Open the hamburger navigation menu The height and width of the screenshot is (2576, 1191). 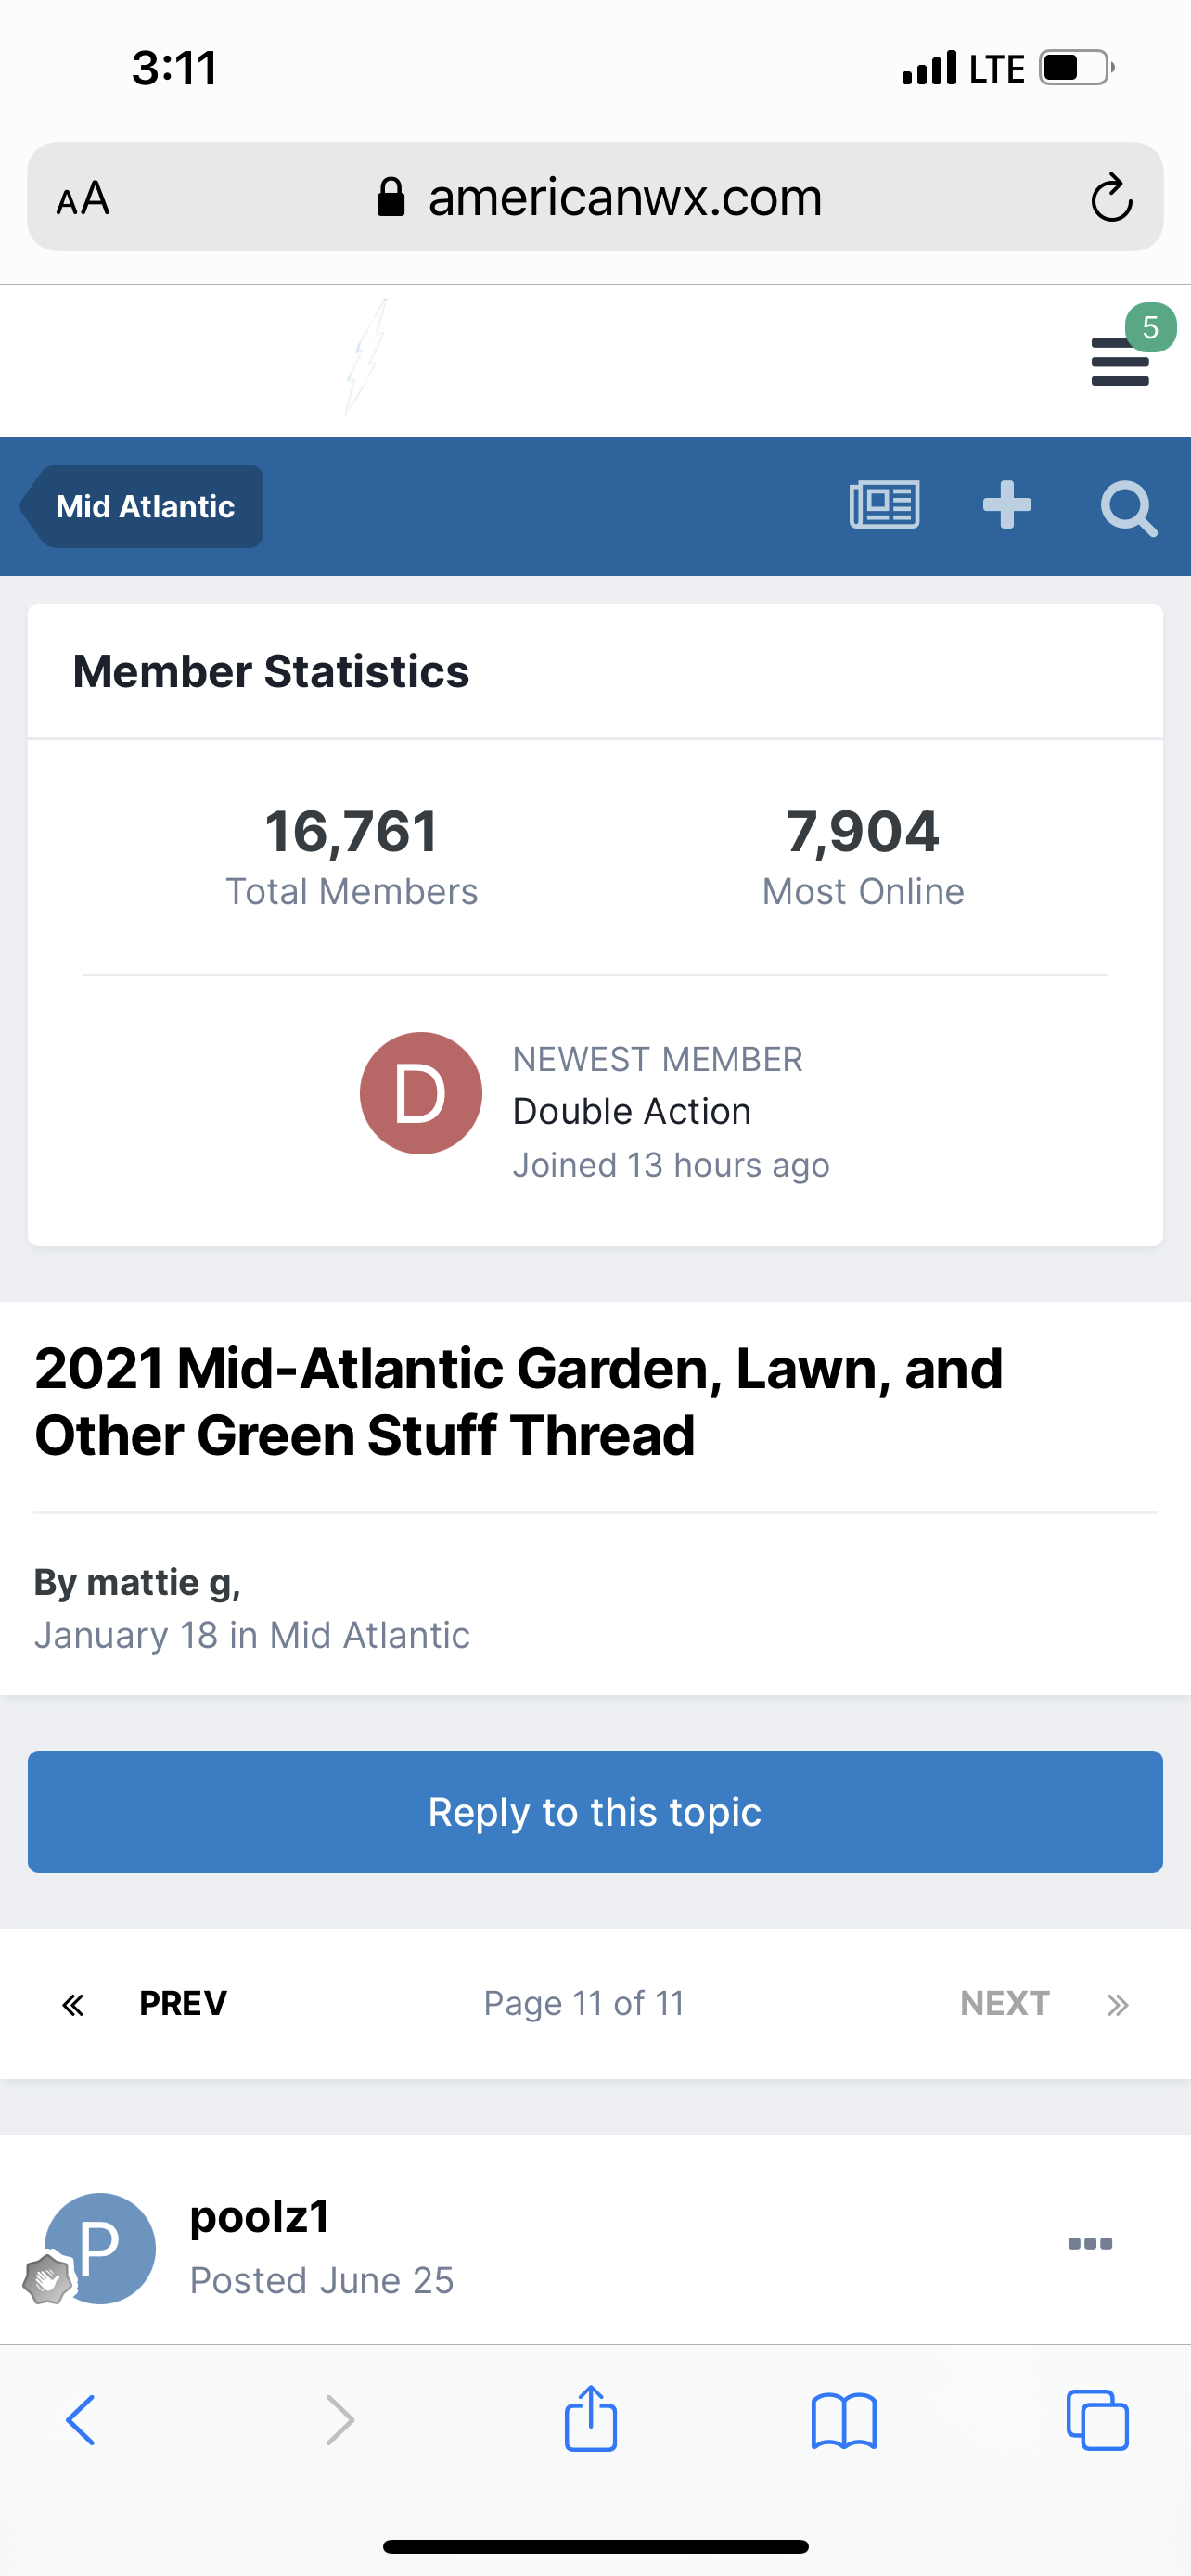tap(1119, 361)
